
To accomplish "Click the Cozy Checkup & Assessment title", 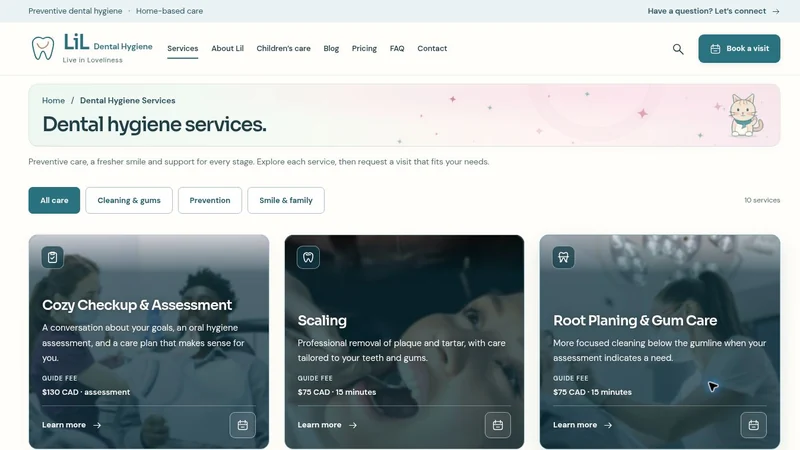I will pyautogui.click(x=137, y=305).
